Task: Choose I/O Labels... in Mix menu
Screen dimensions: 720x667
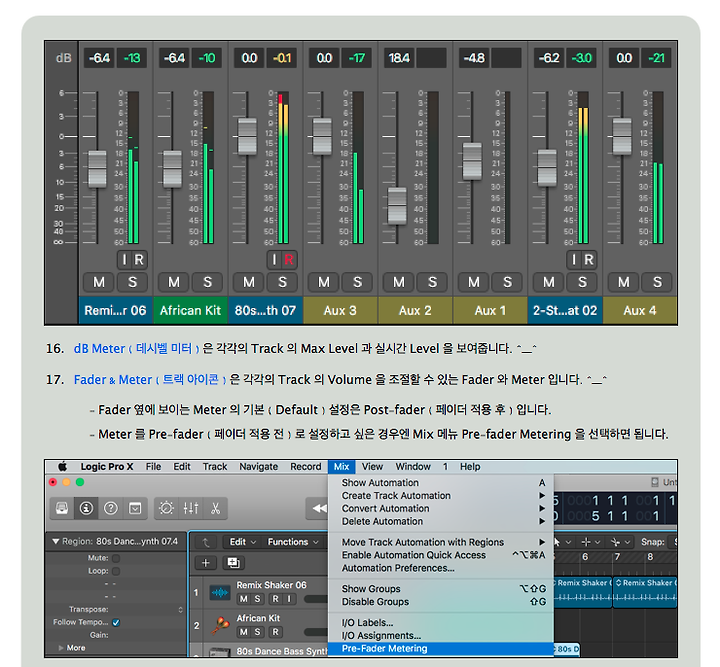Action: pyautogui.click(x=441, y=623)
